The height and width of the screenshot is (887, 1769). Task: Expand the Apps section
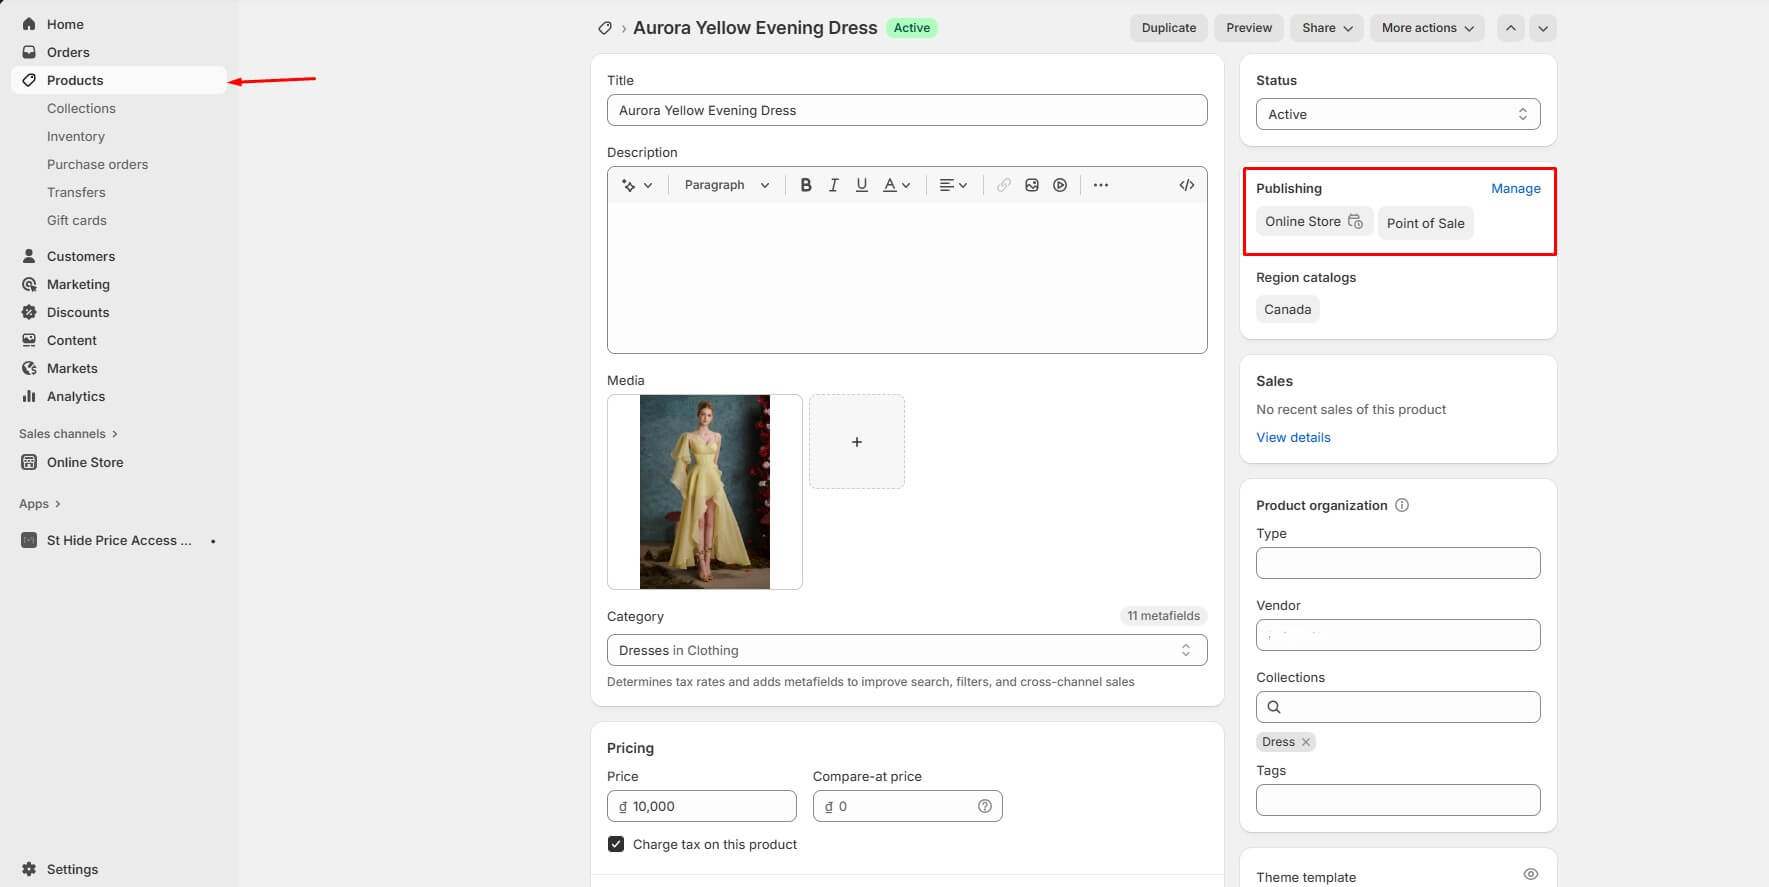pyautogui.click(x=40, y=504)
